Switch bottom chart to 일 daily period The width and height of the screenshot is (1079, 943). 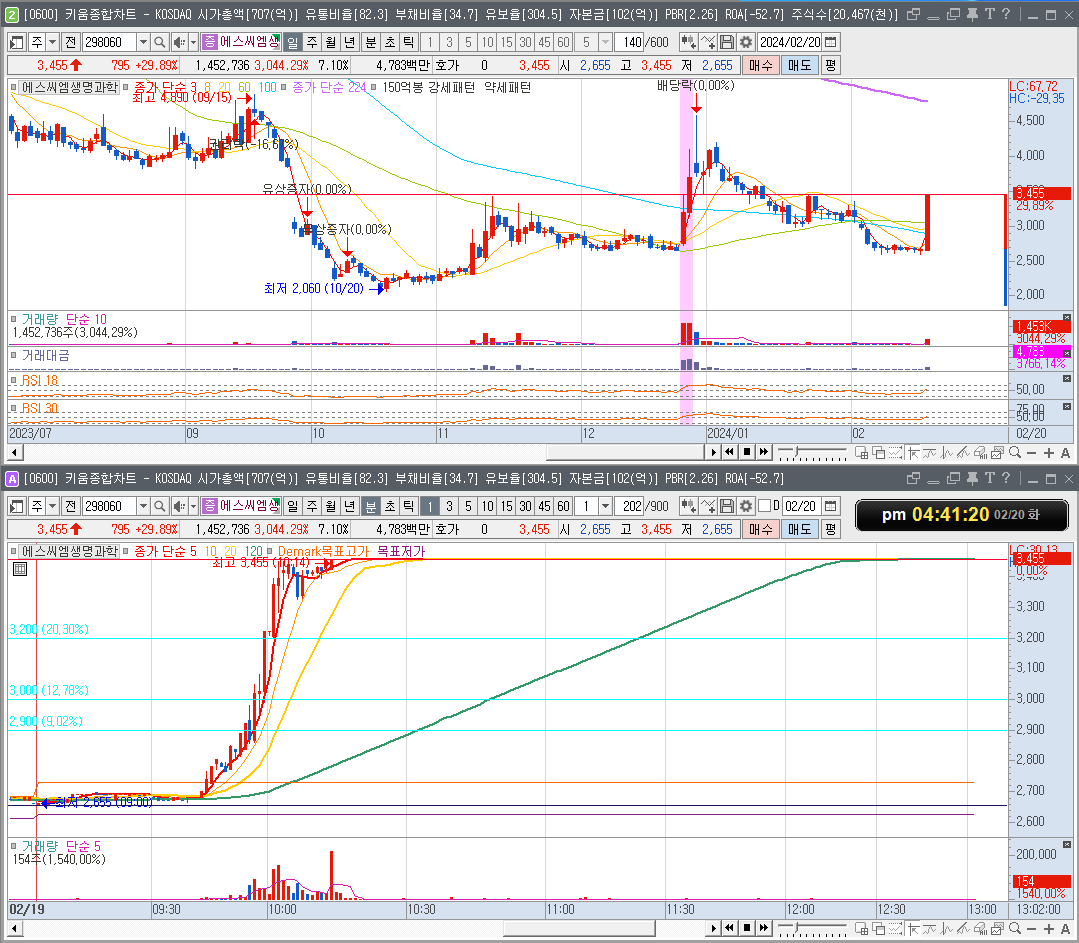tap(292, 507)
